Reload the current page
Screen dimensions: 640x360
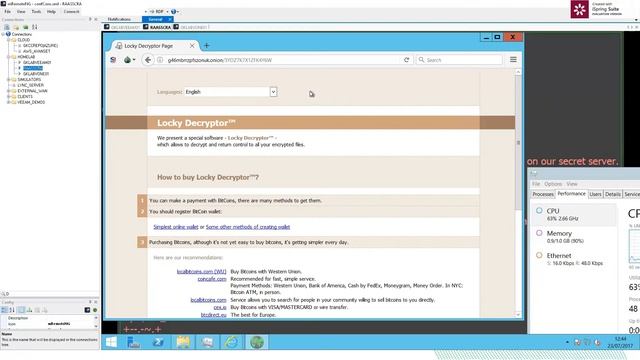(x=407, y=60)
